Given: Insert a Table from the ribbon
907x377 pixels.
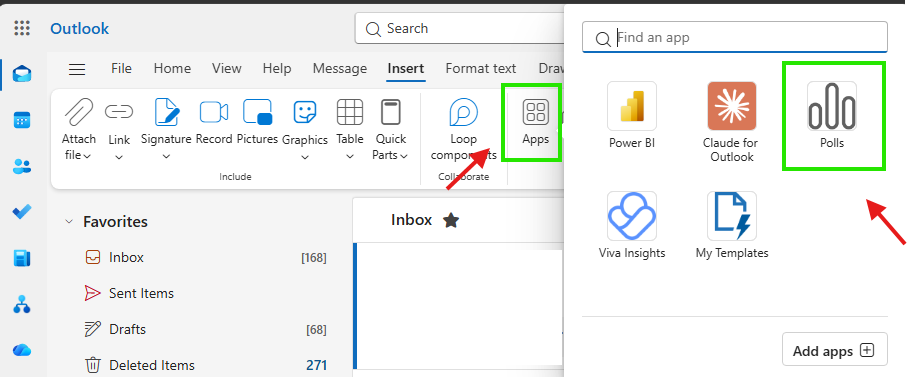Looking at the screenshot, I should (x=350, y=112).
